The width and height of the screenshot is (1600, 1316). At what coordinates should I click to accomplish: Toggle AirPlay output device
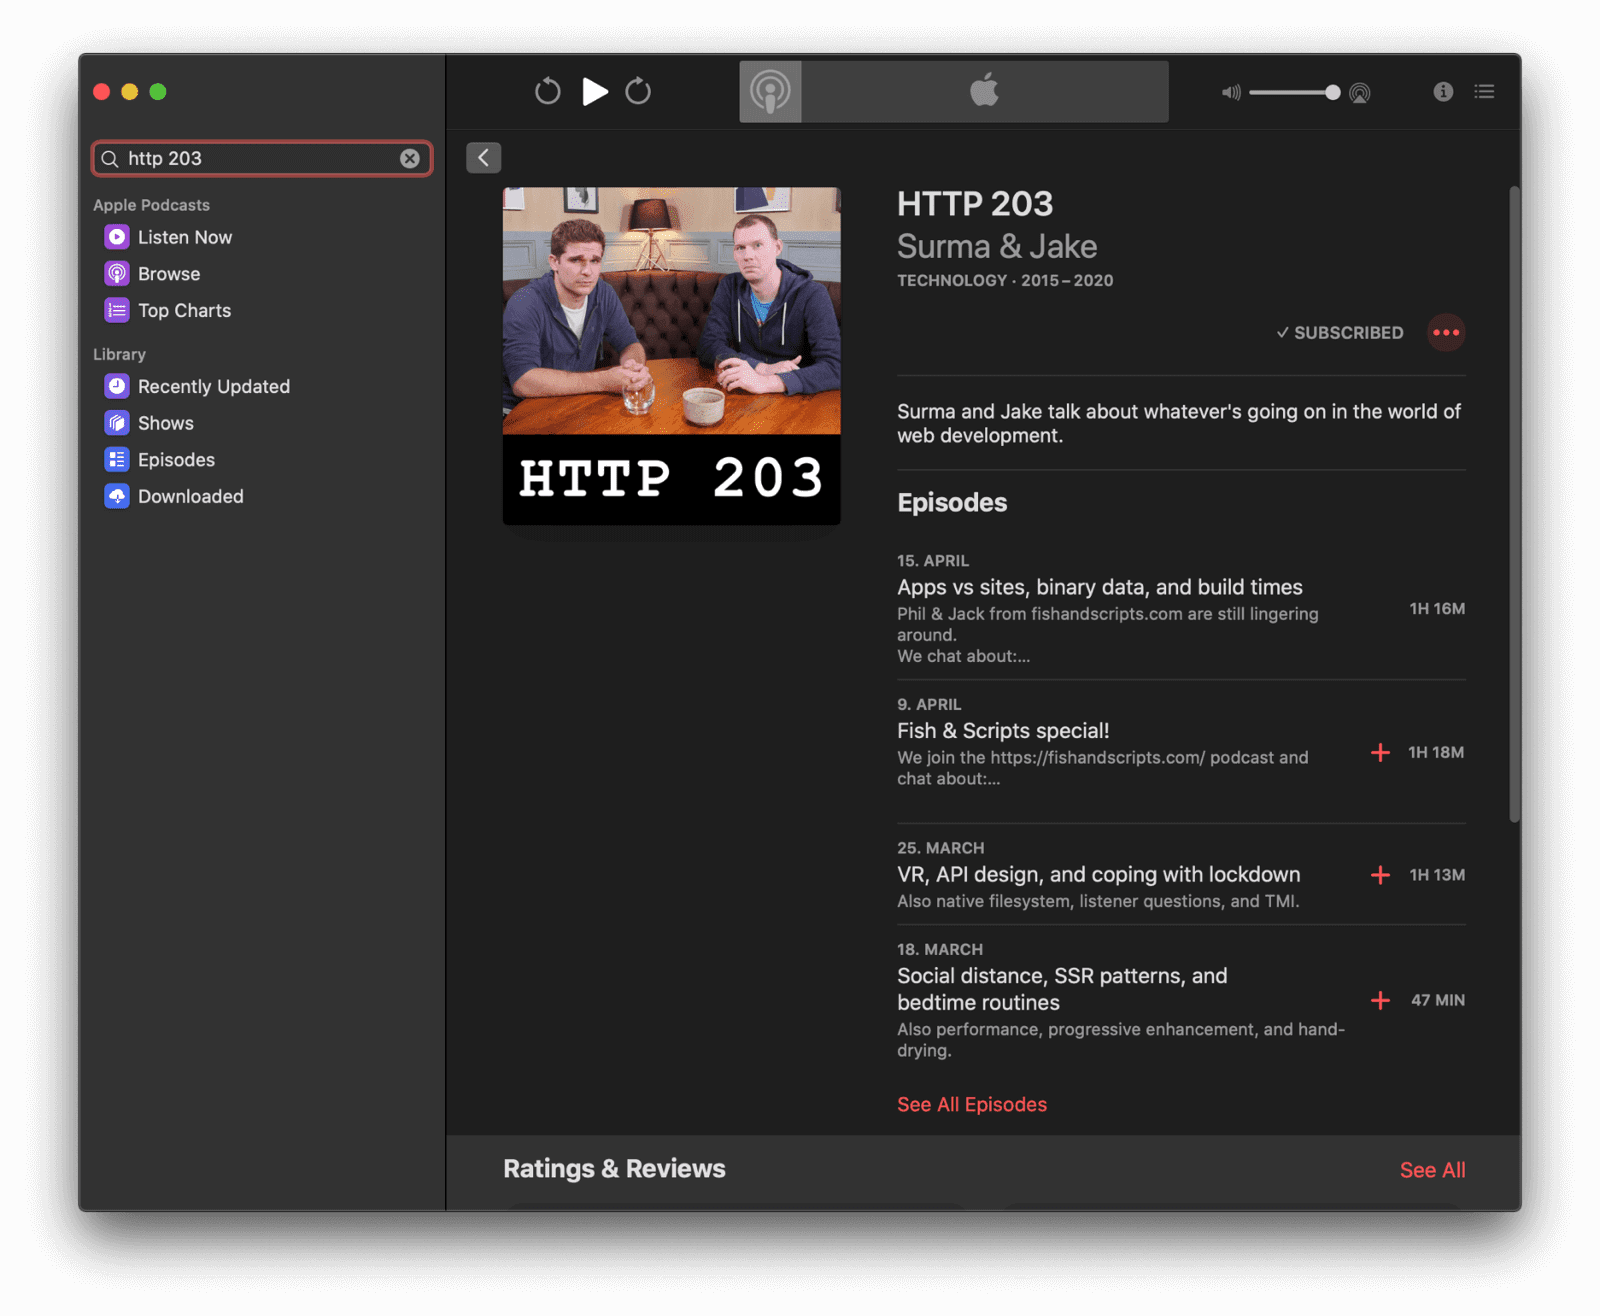tap(1359, 92)
